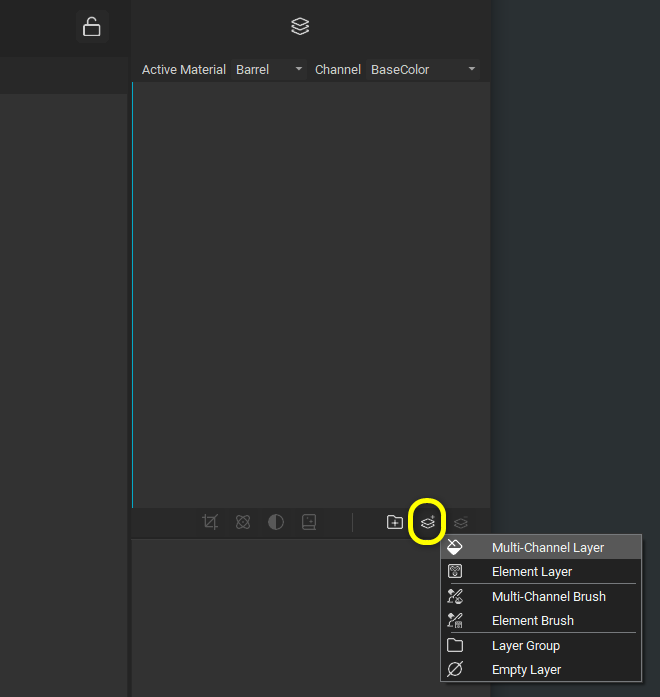The image size is (660, 697).
Task: Choose Multi-Channel Layer from the menu
Action: pyautogui.click(x=541, y=547)
